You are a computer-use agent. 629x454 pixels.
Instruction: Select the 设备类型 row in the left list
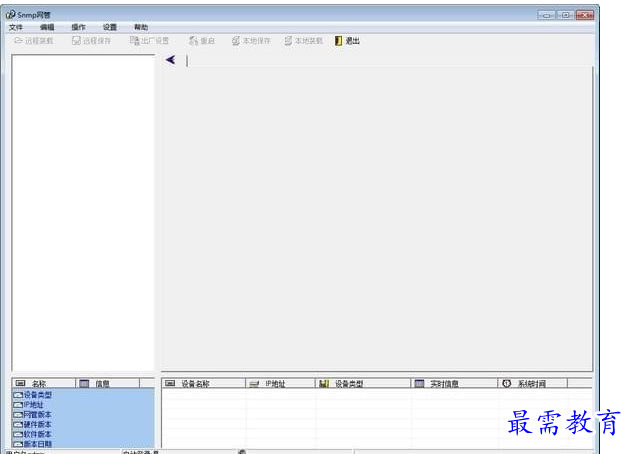(83, 395)
